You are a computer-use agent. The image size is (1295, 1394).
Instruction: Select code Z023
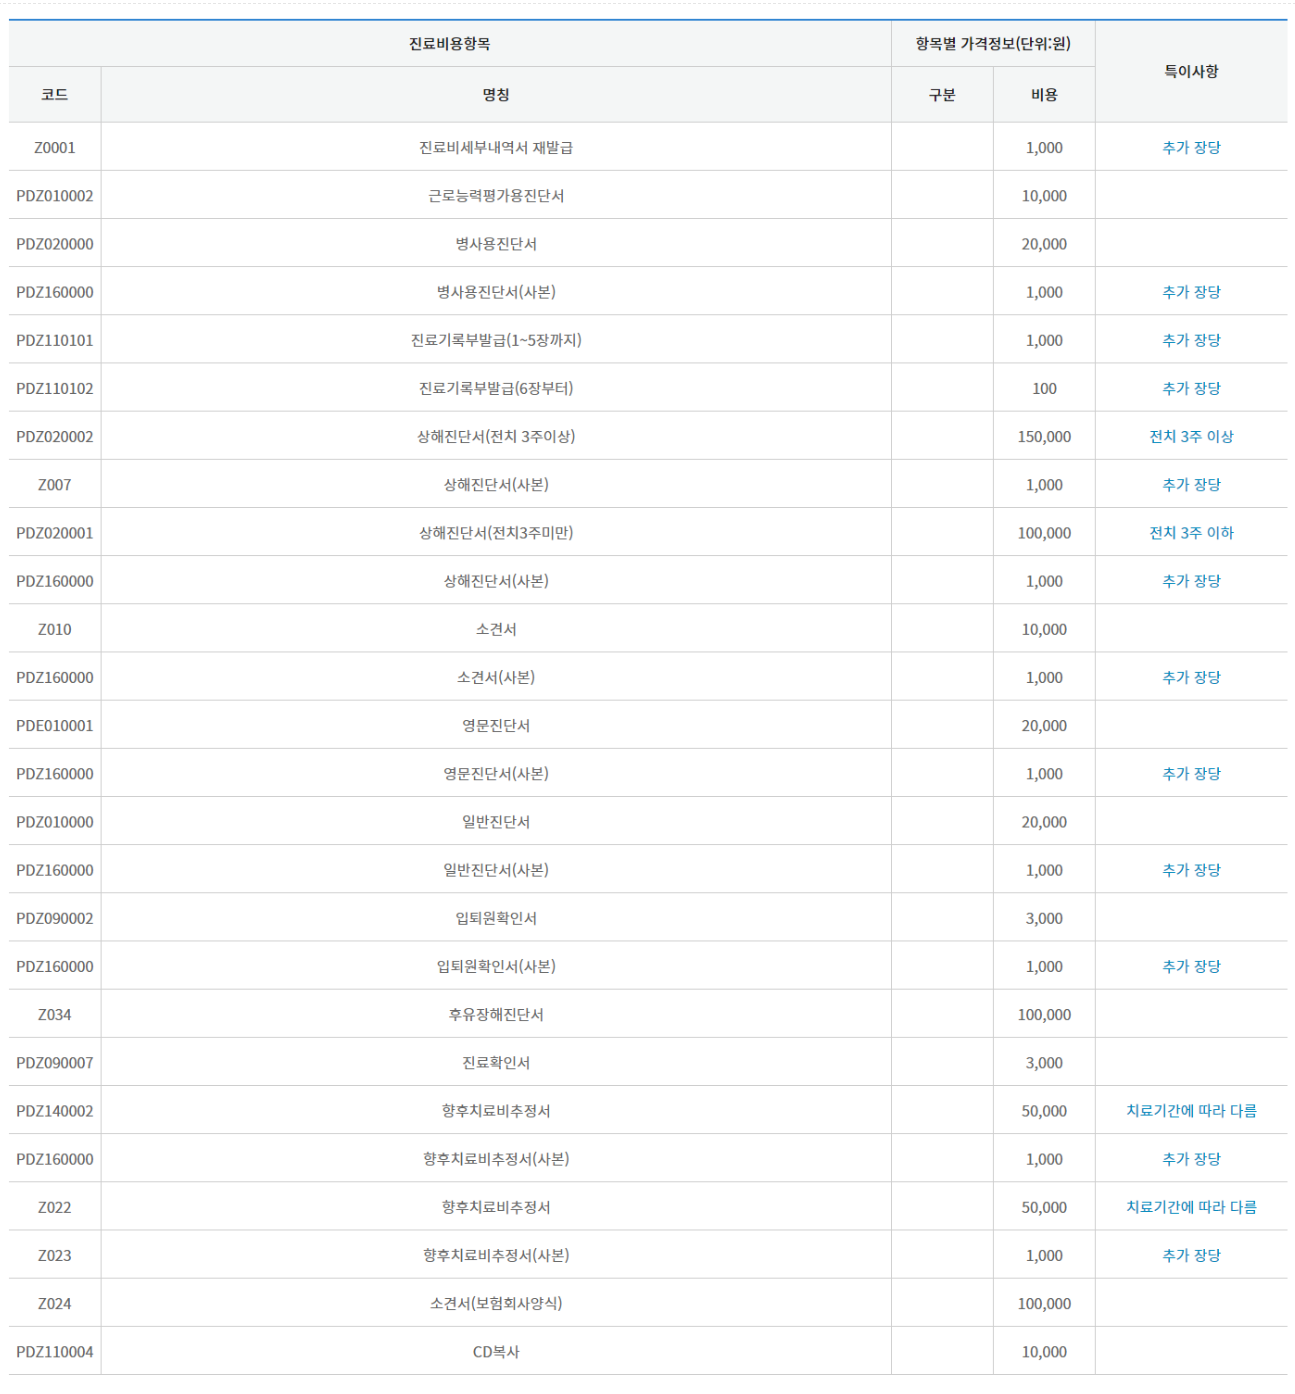55,1255
